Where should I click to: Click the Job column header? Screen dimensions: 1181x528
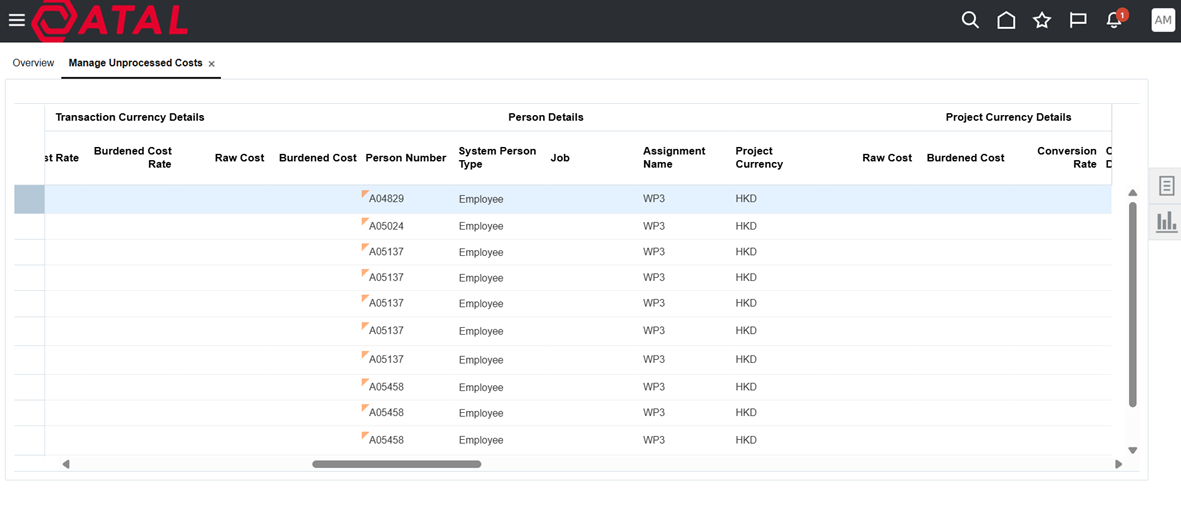(x=560, y=157)
